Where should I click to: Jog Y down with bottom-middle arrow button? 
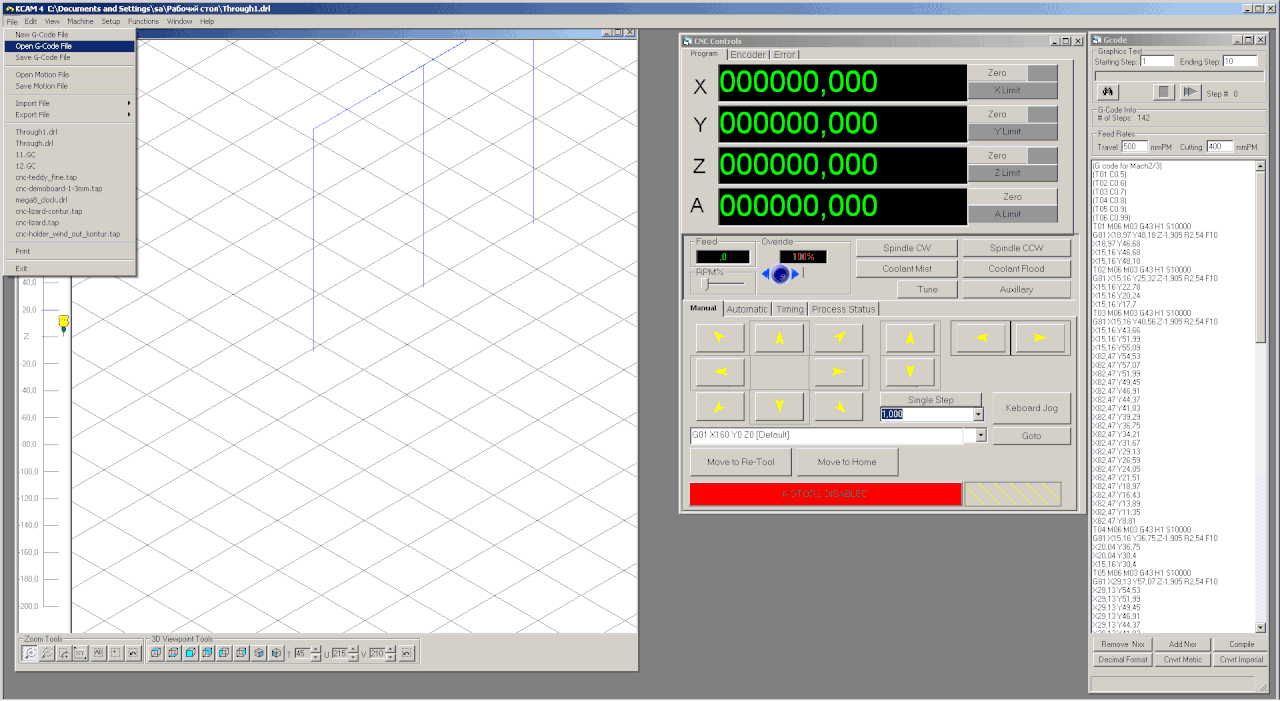point(779,406)
